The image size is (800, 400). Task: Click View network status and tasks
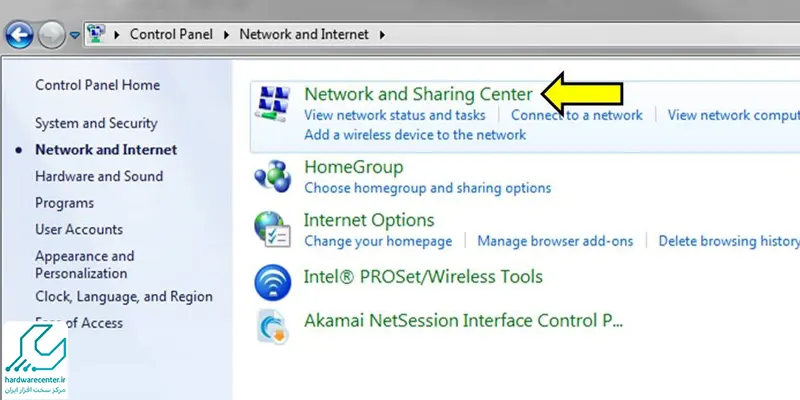point(395,115)
